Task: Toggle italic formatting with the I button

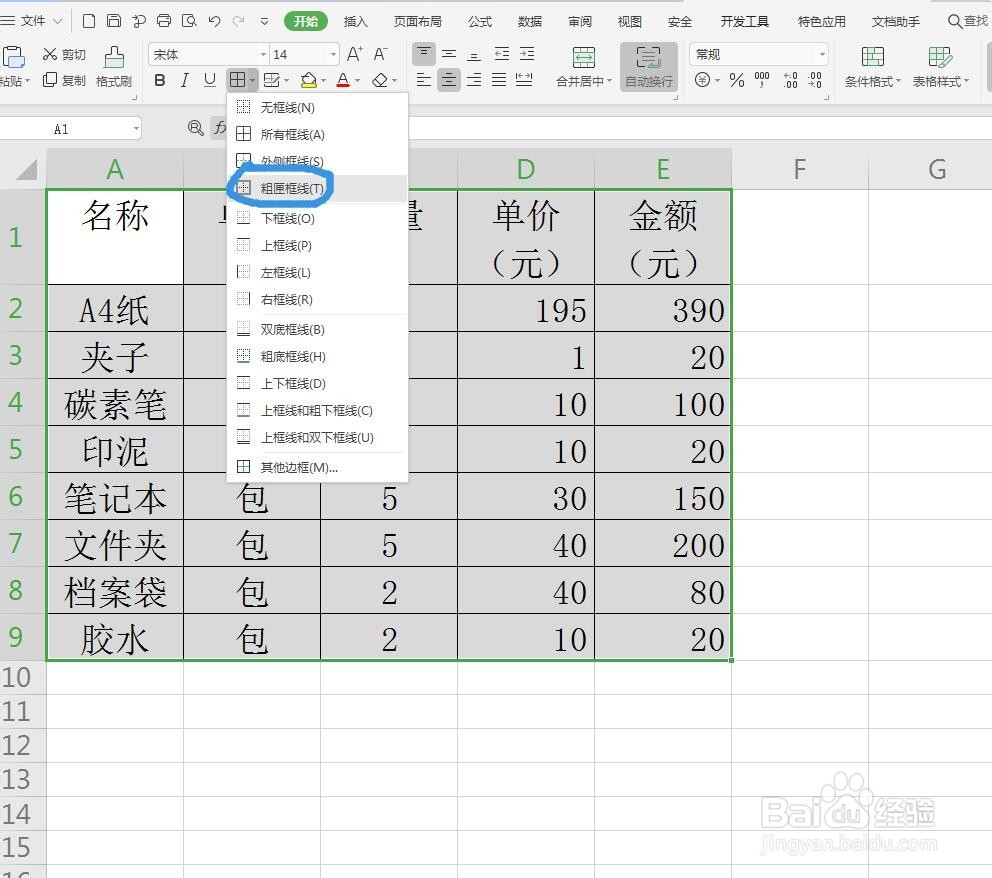Action: [x=183, y=80]
